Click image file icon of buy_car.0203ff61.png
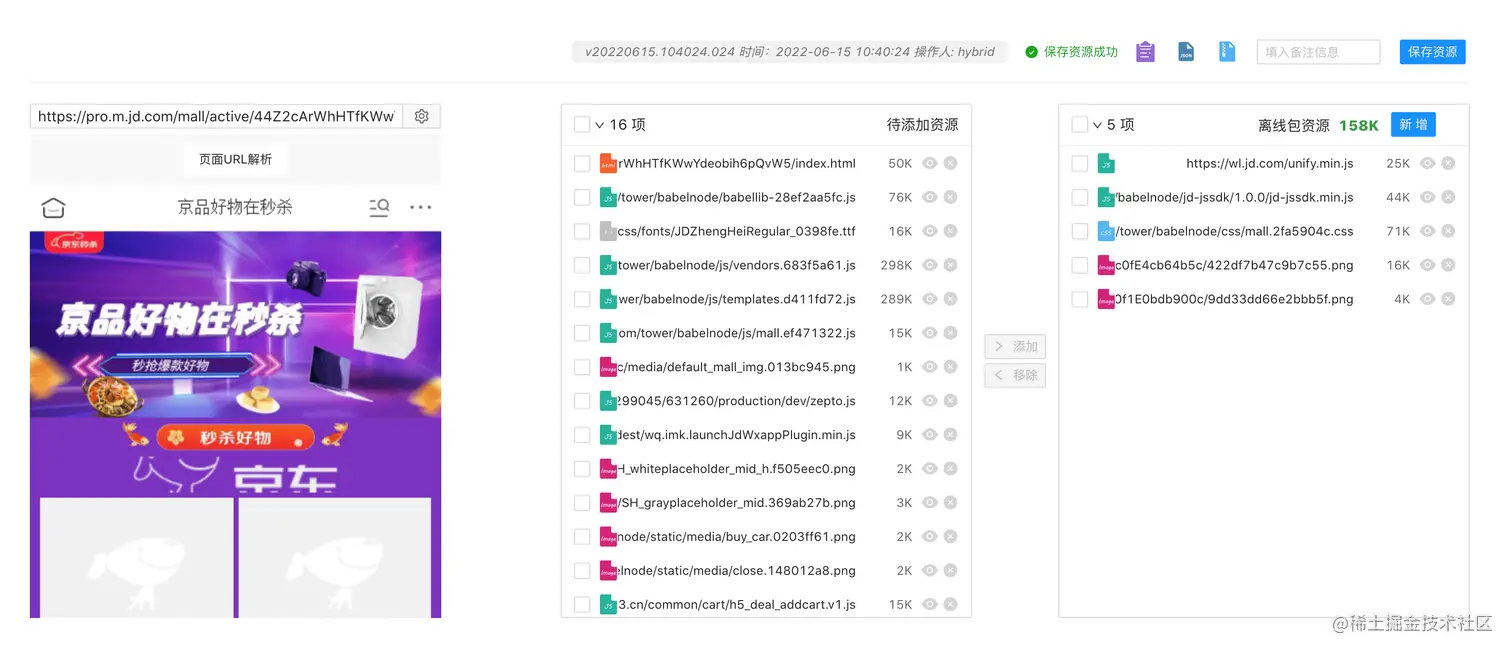 tap(608, 537)
